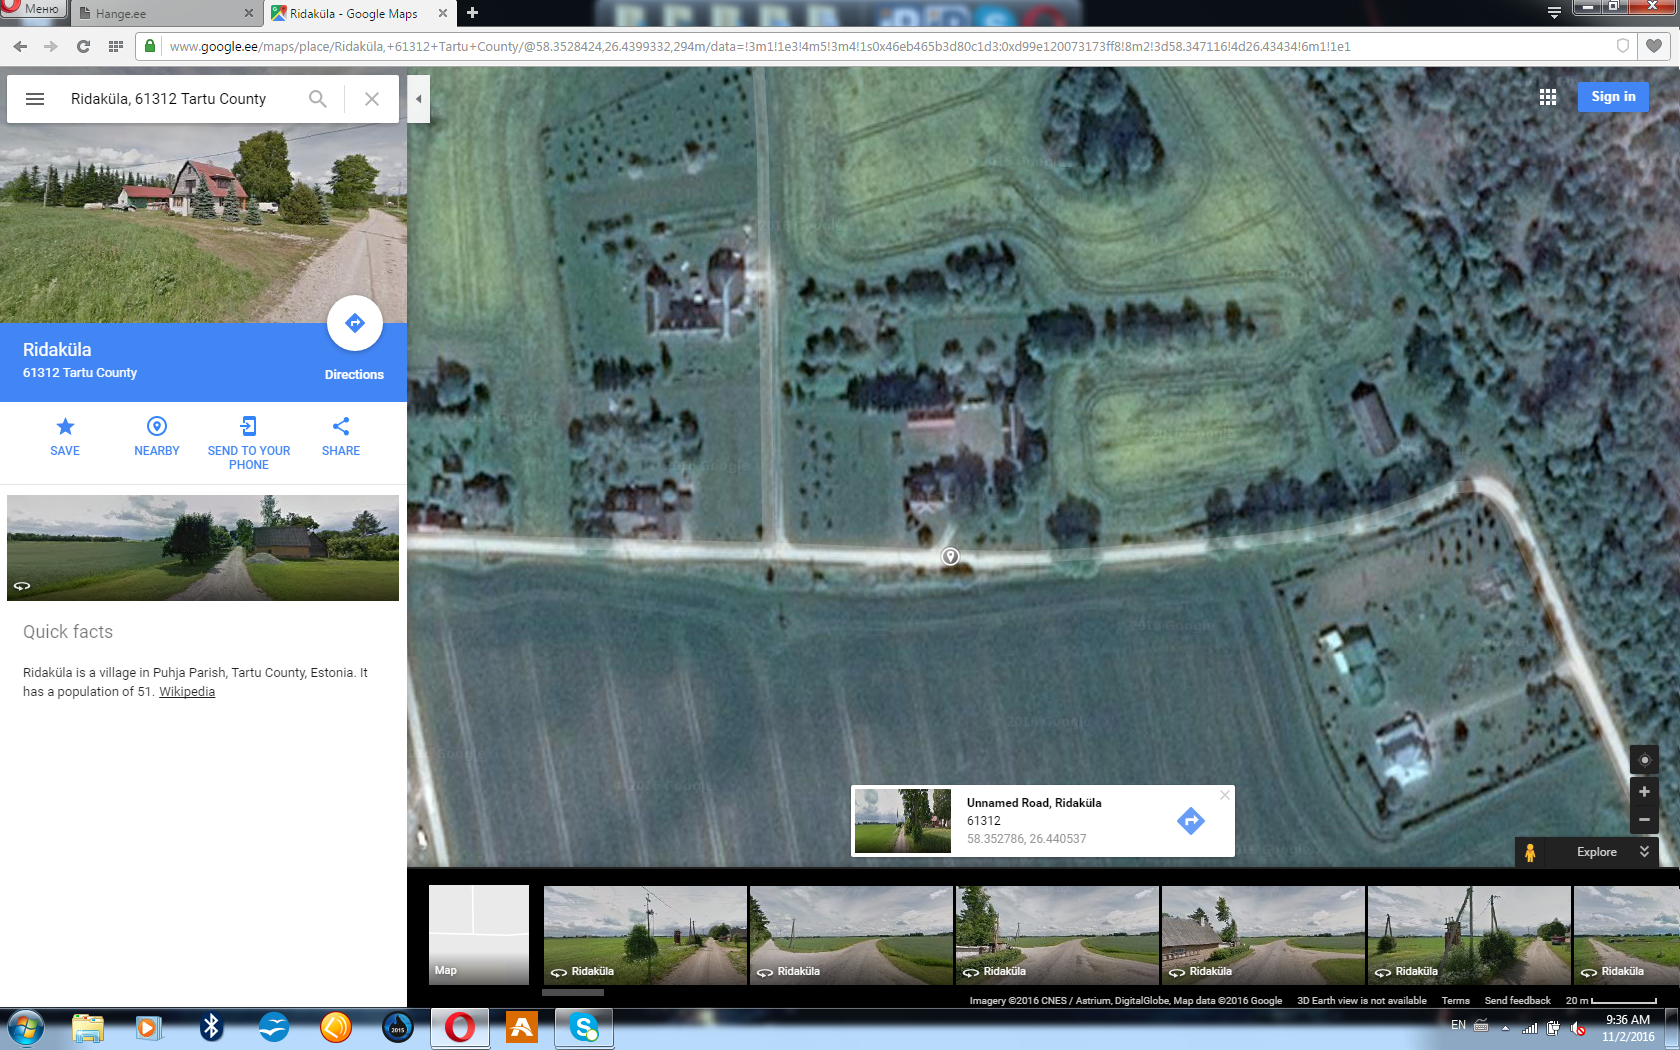1680x1050 pixels.
Task: Click the Sign in button
Action: (x=1613, y=97)
